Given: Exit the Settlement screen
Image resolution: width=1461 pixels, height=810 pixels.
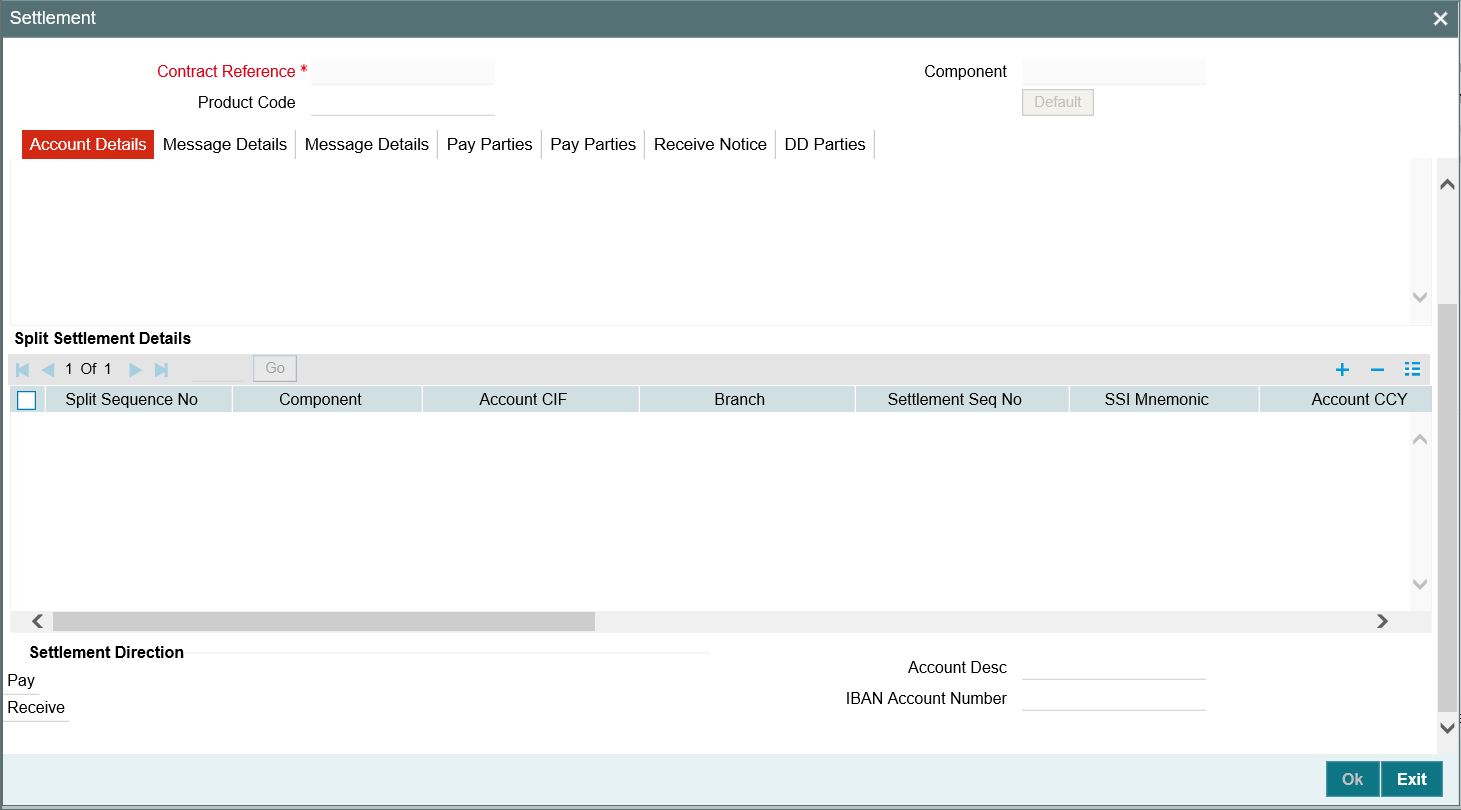Looking at the screenshot, I should point(1411,779).
